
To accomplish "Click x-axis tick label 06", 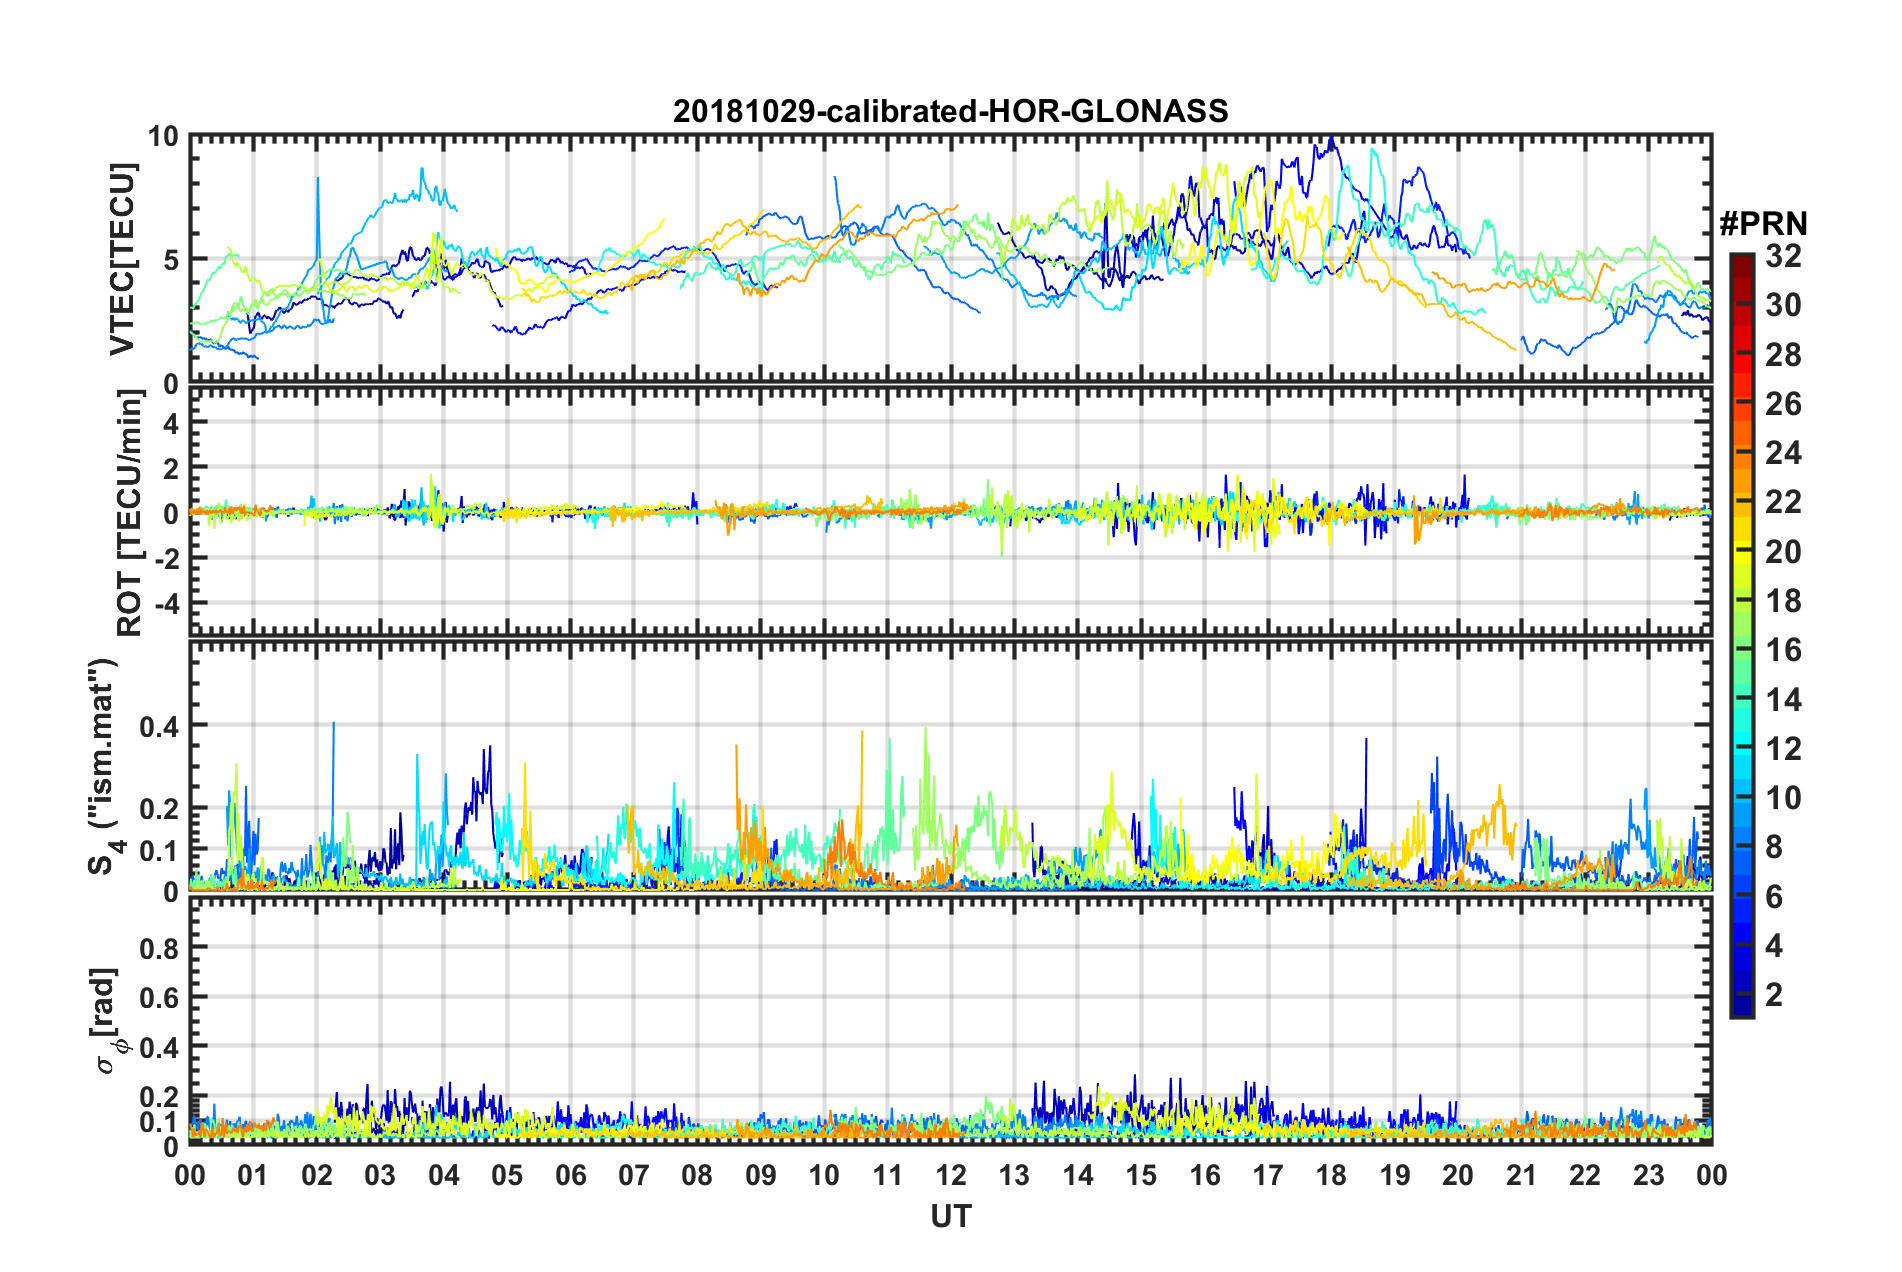I will pyautogui.click(x=570, y=1175).
